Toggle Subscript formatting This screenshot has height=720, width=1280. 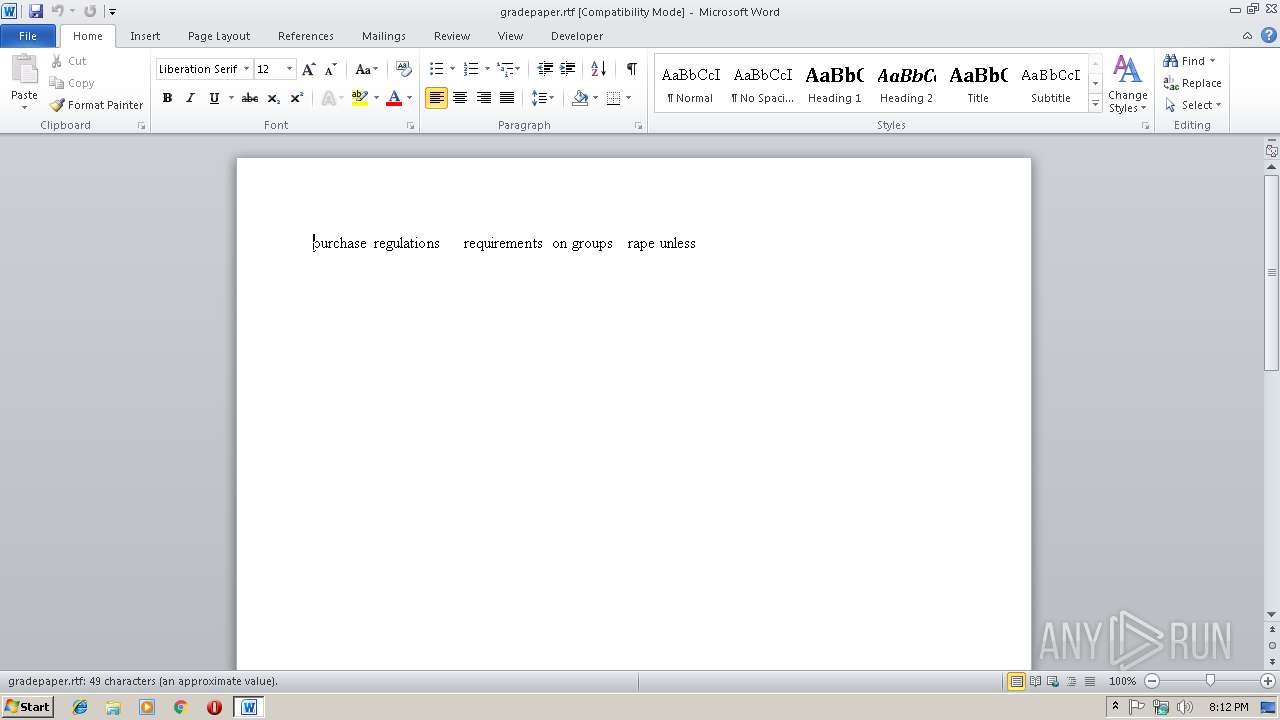[x=274, y=98]
